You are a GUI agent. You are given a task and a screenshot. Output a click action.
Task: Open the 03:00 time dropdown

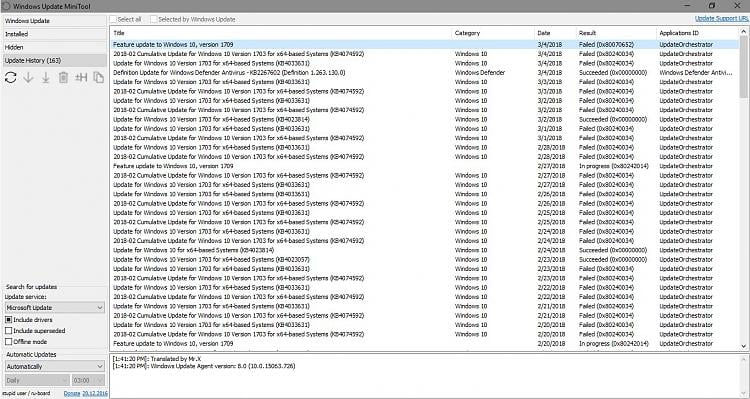coord(88,380)
